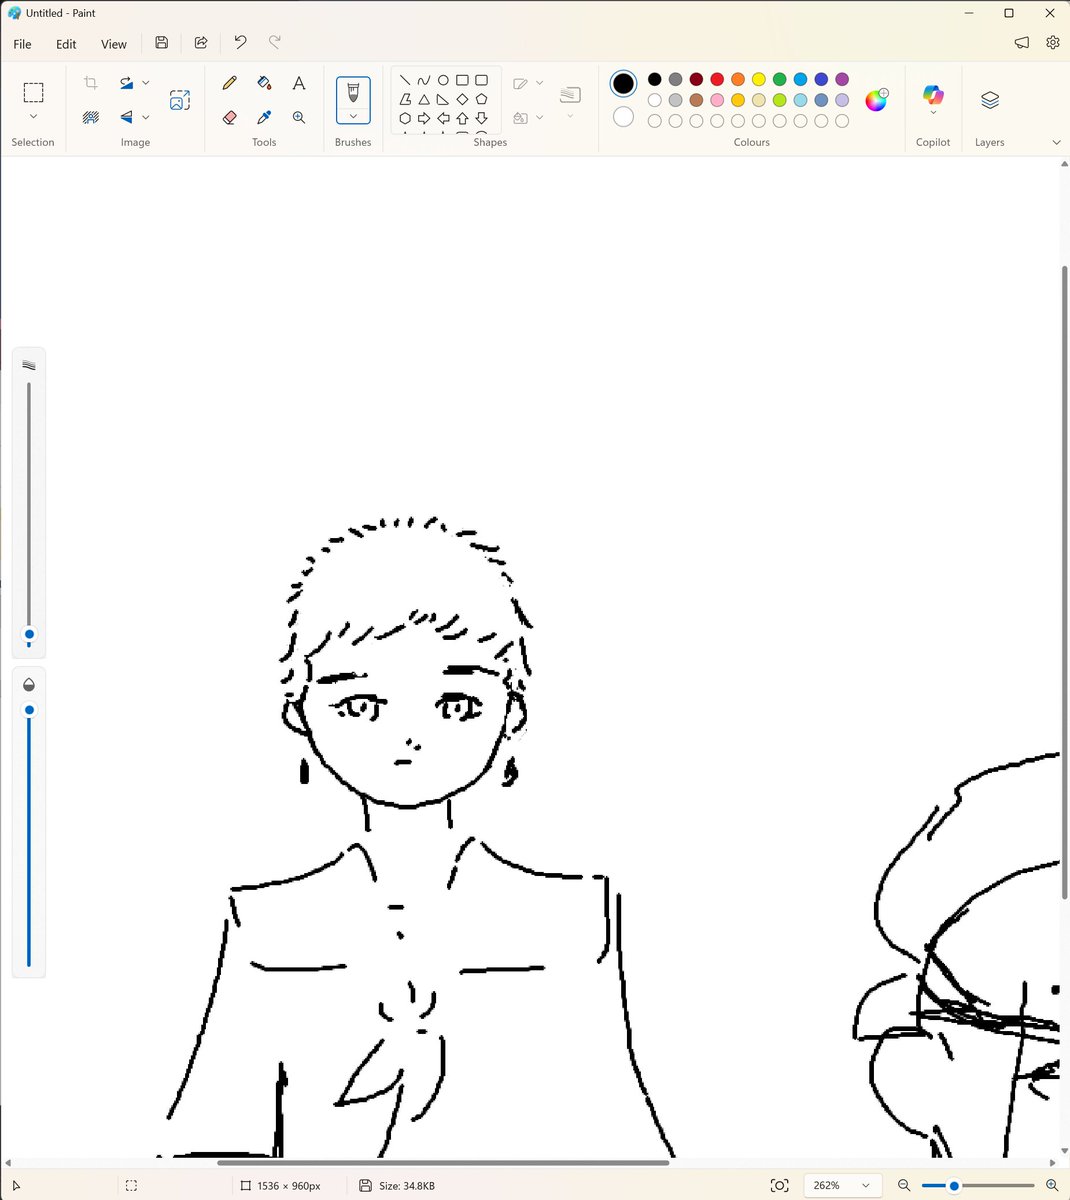Open the feedback megaphone icon
The image size is (1070, 1200).
coord(1021,43)
